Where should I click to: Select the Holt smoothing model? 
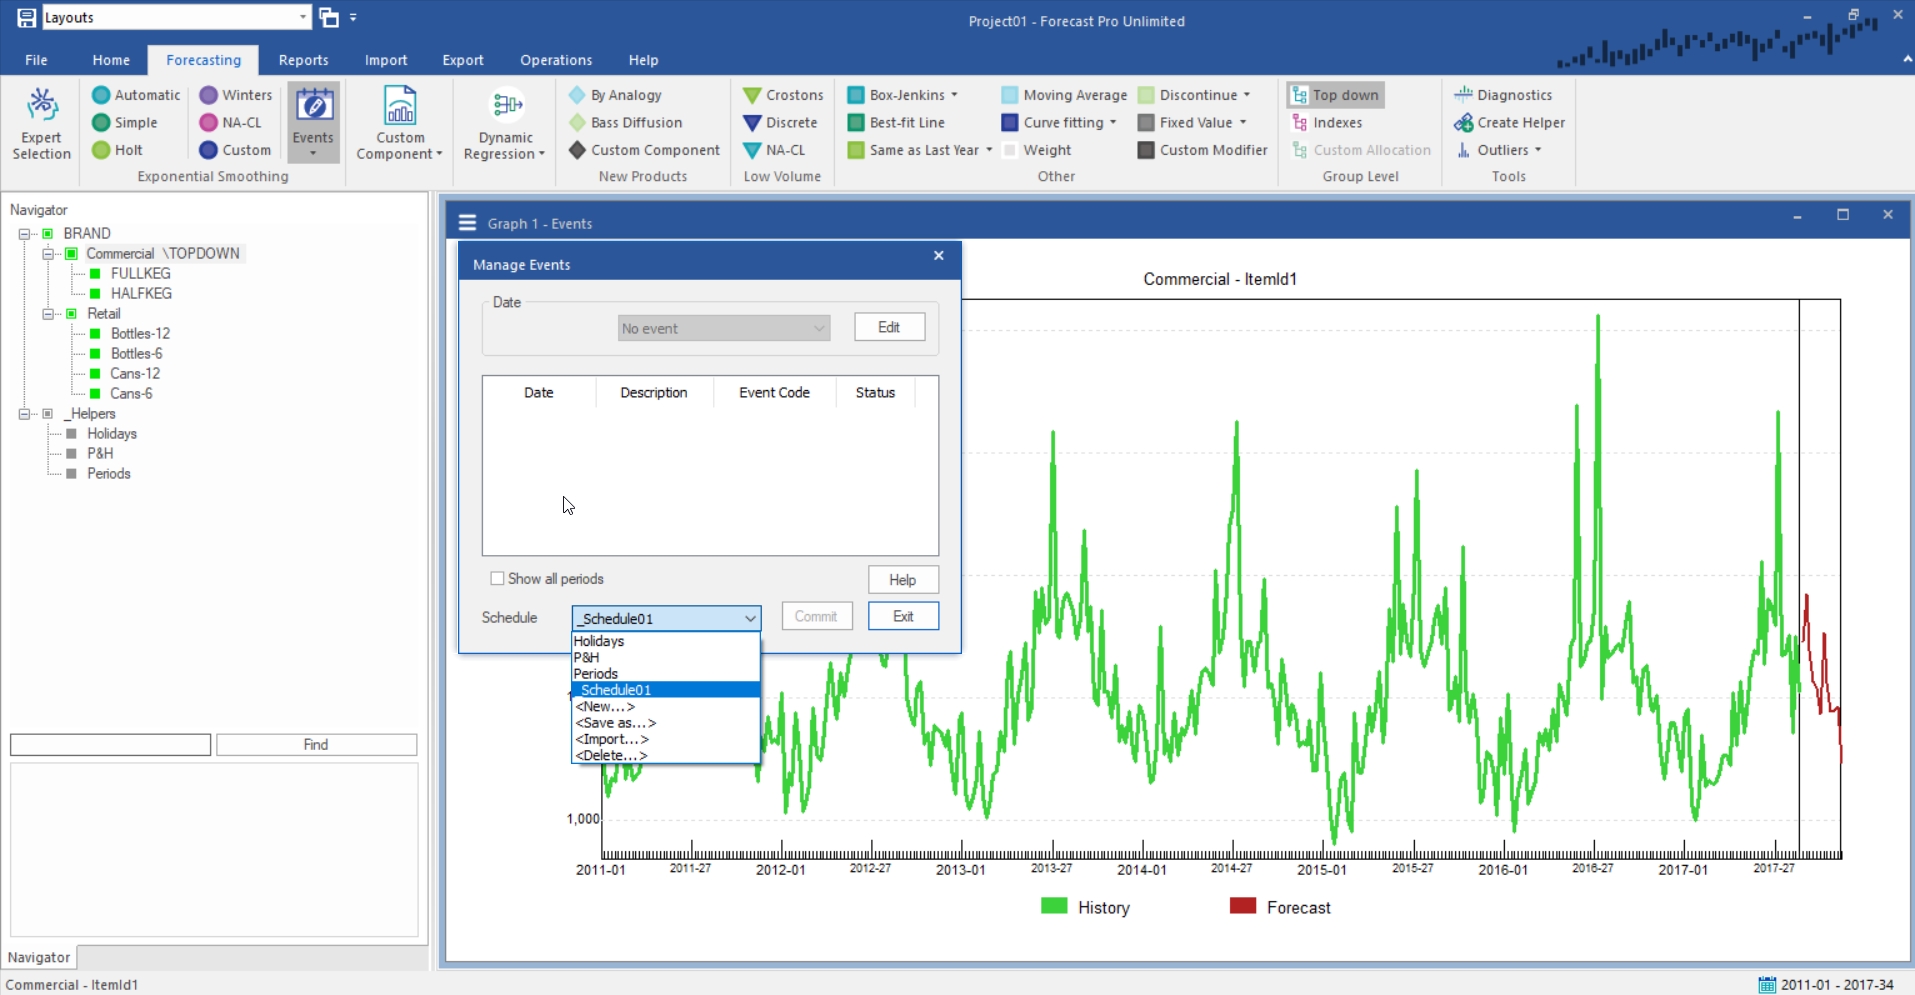coord(117,150)
